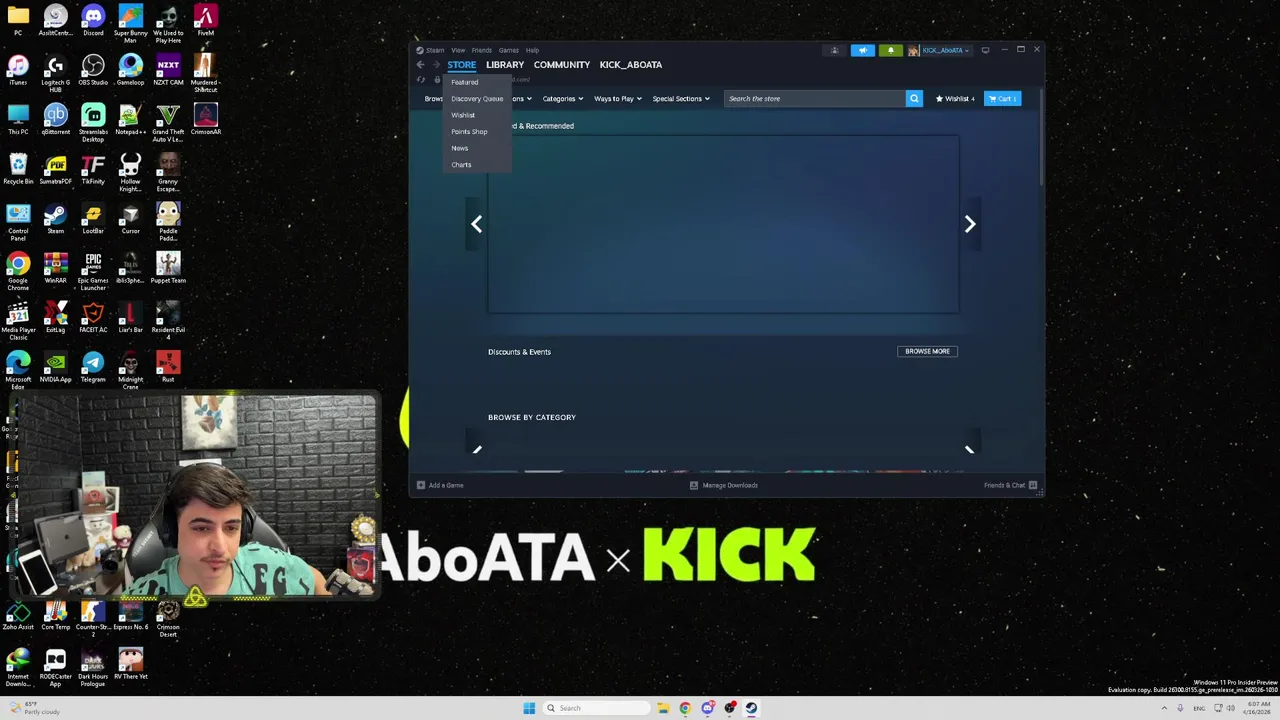Screen dimensions: 1280x720
Task: Switch to Steam from the taskbar
Action: 751,708
